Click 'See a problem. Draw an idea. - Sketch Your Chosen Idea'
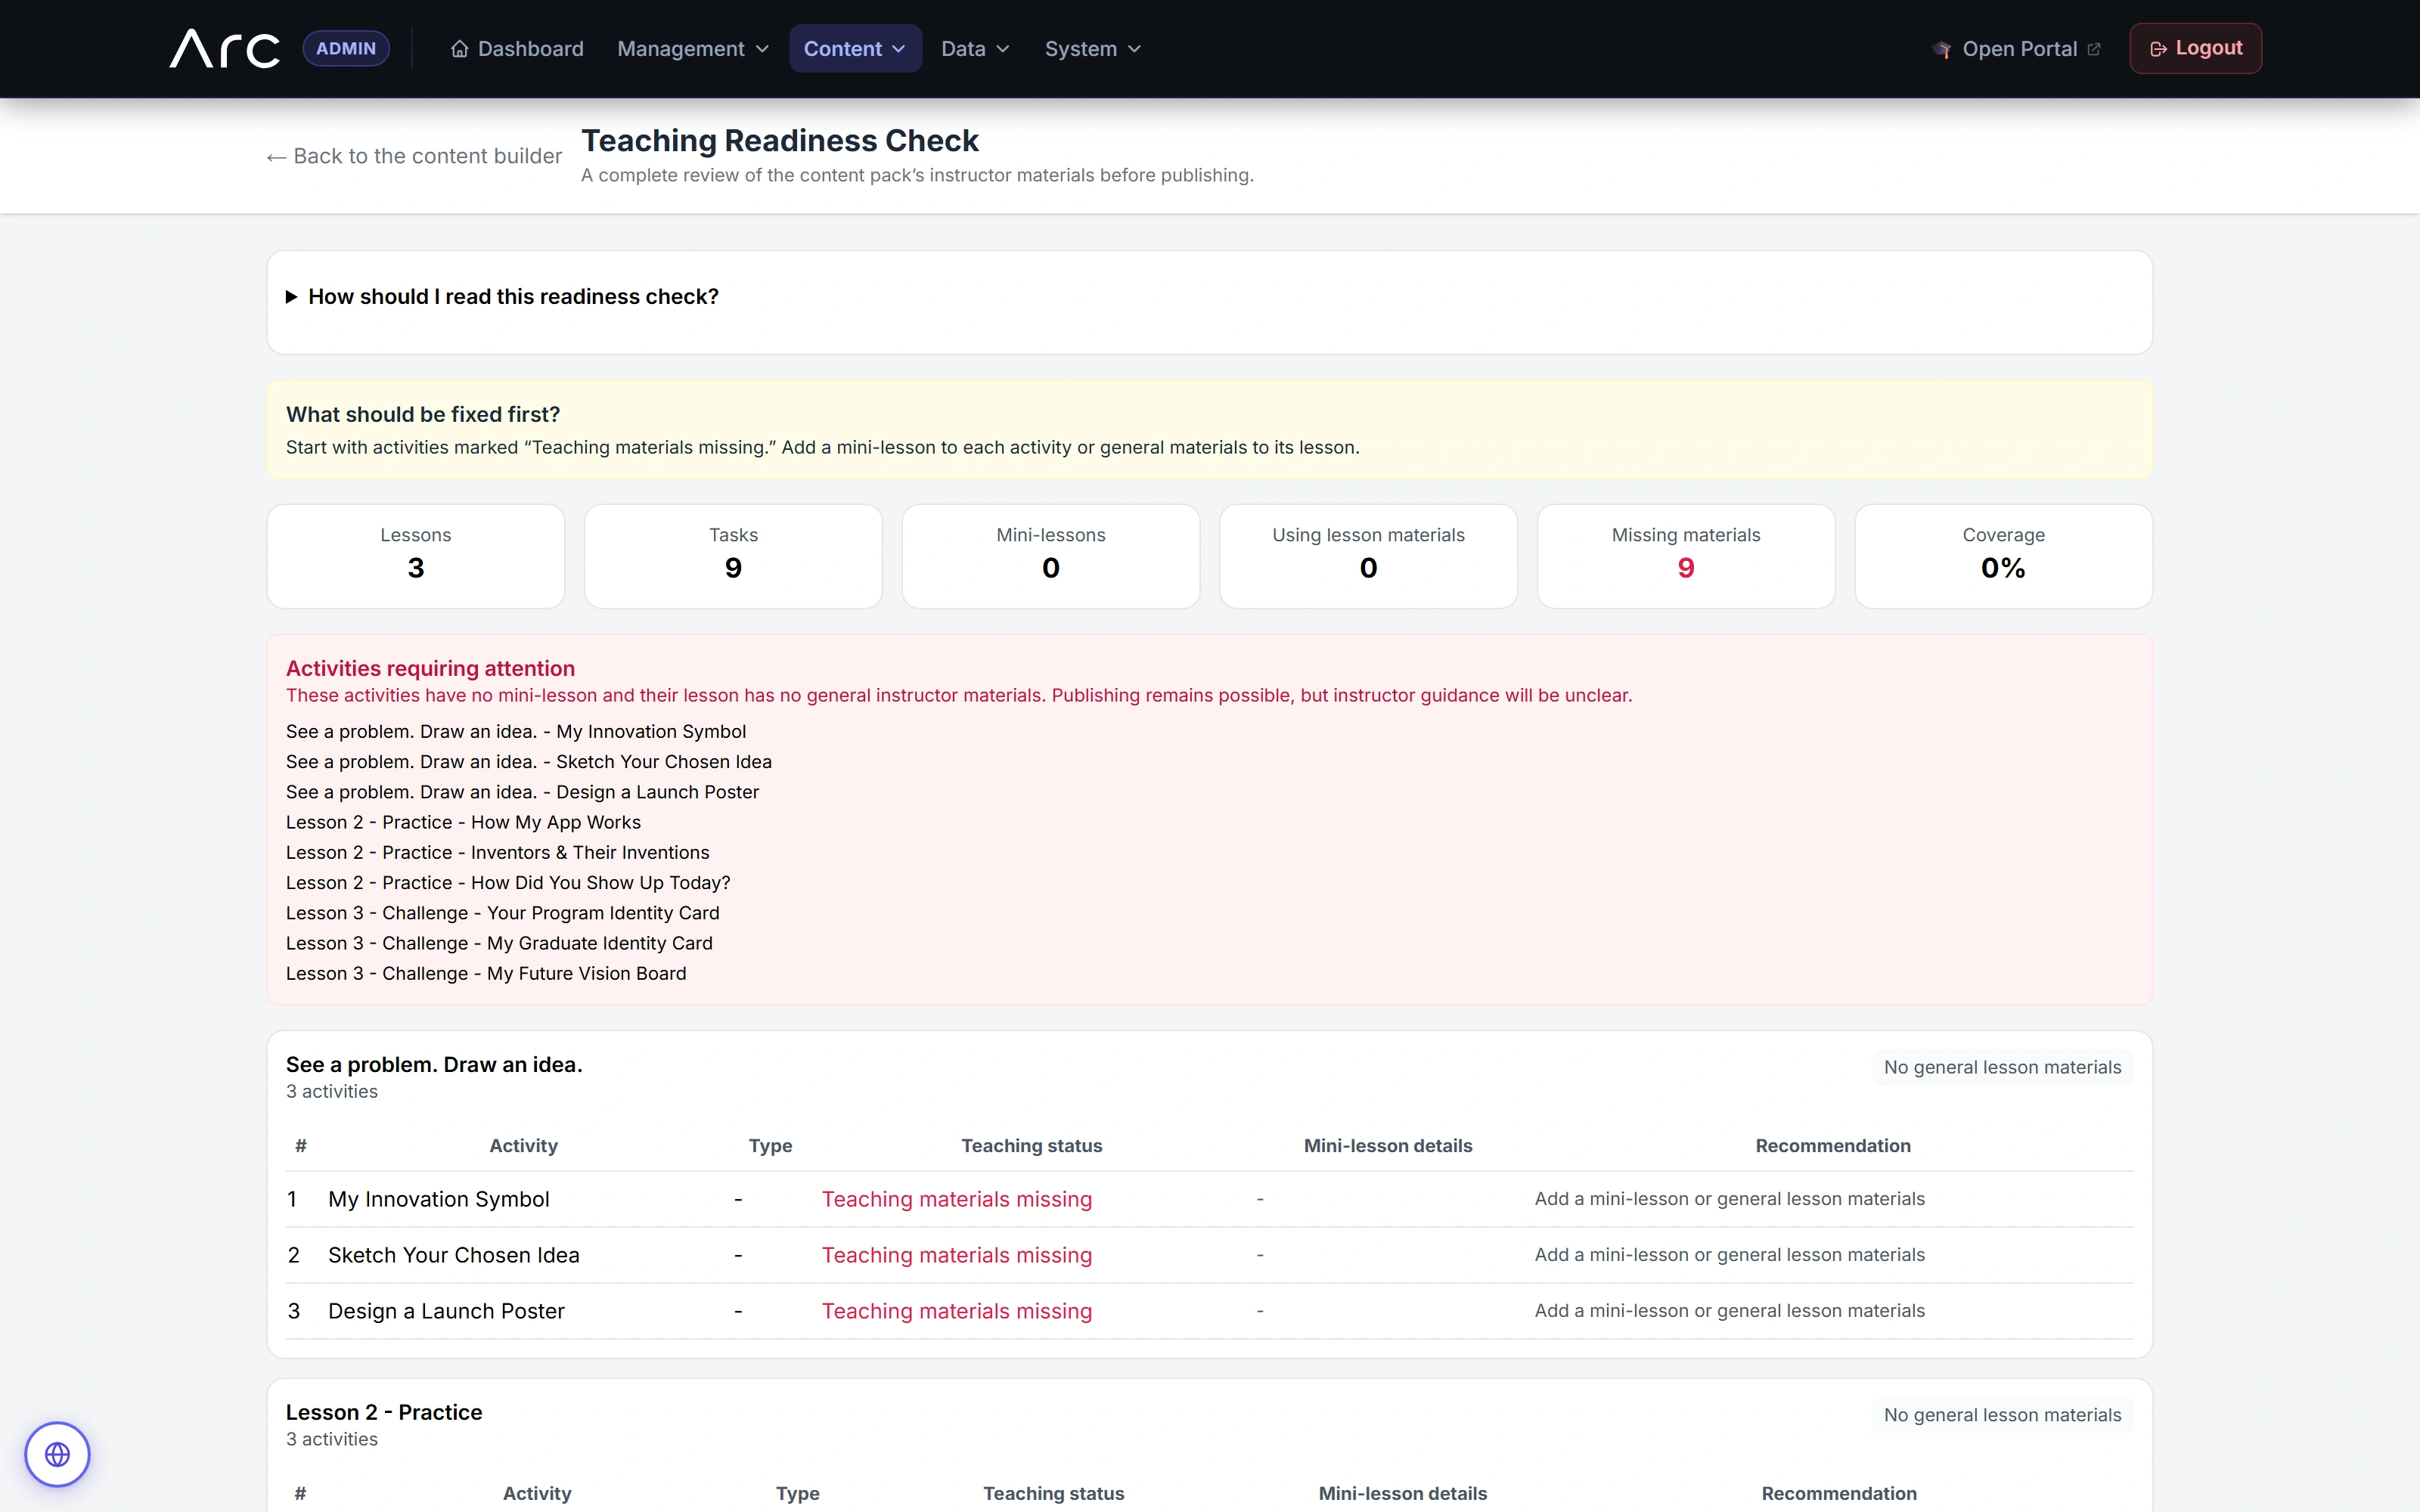 529,762
